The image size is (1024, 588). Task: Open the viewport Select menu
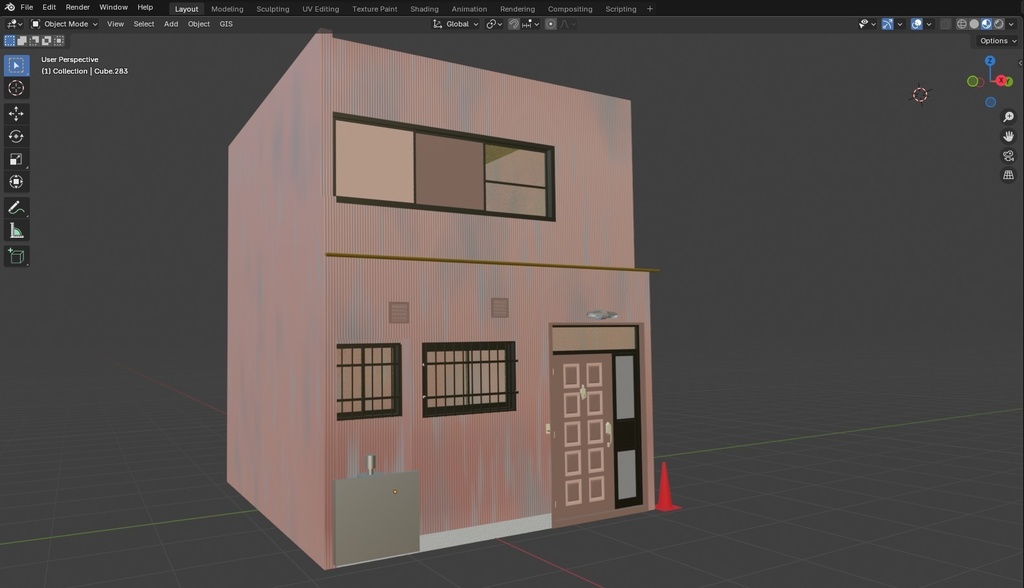144,24
